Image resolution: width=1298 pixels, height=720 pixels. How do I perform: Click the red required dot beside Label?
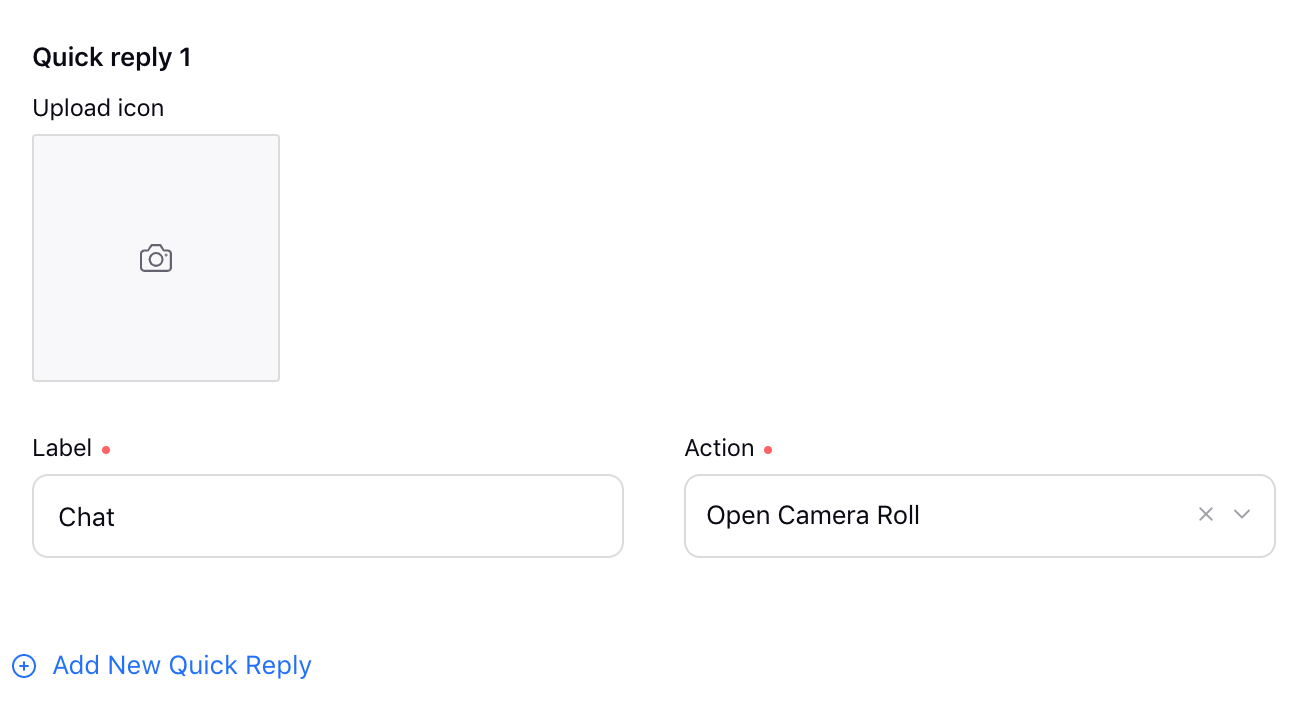(x=106, y=450)
